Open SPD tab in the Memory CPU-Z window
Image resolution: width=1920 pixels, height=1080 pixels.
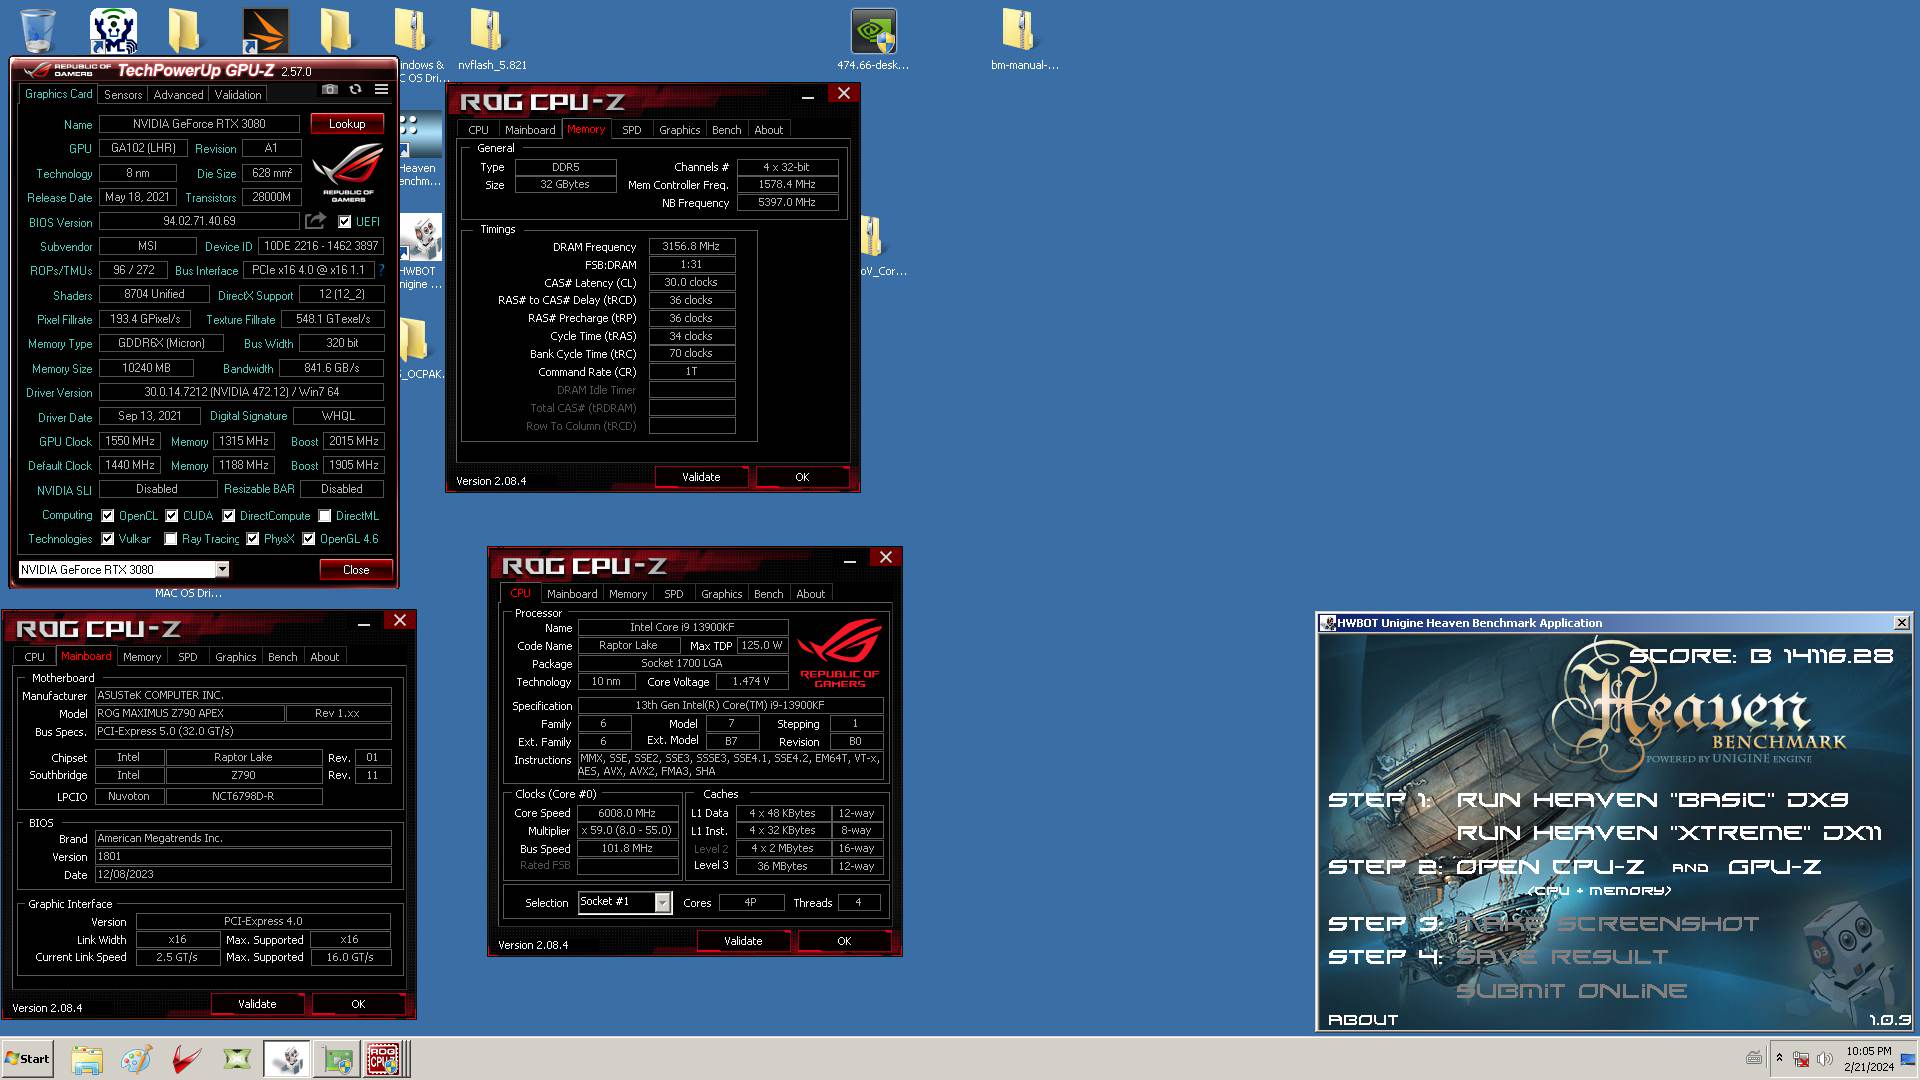click(631, 130)
